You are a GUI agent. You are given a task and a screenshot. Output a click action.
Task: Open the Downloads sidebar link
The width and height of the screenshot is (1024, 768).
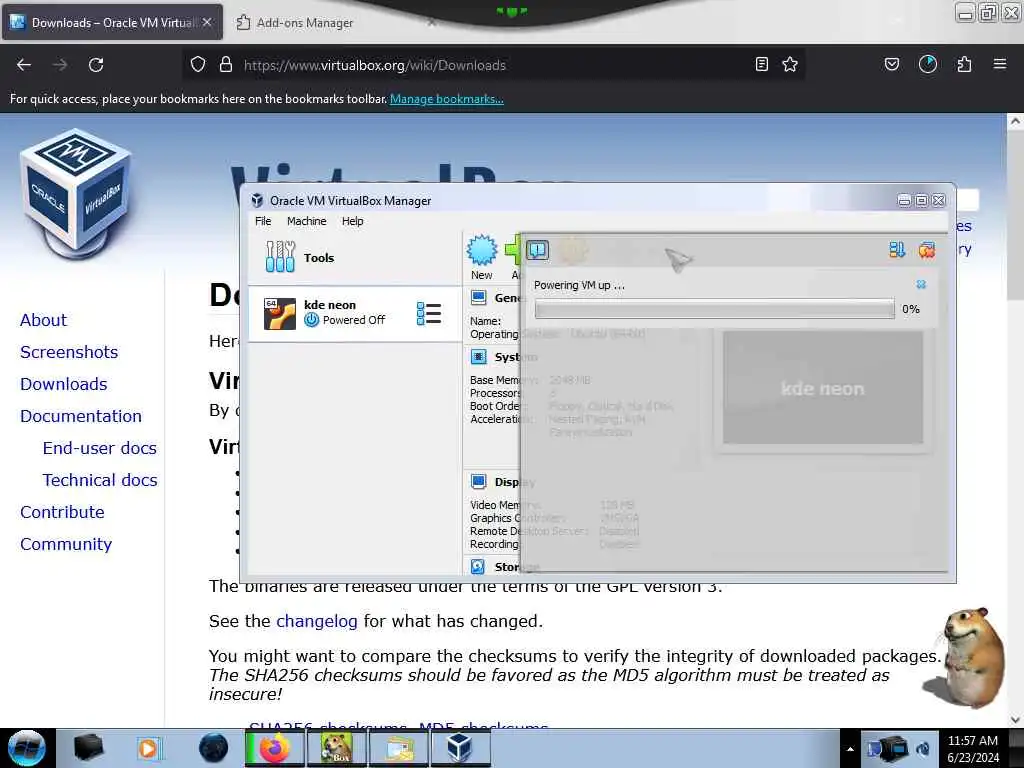(63, 384)
